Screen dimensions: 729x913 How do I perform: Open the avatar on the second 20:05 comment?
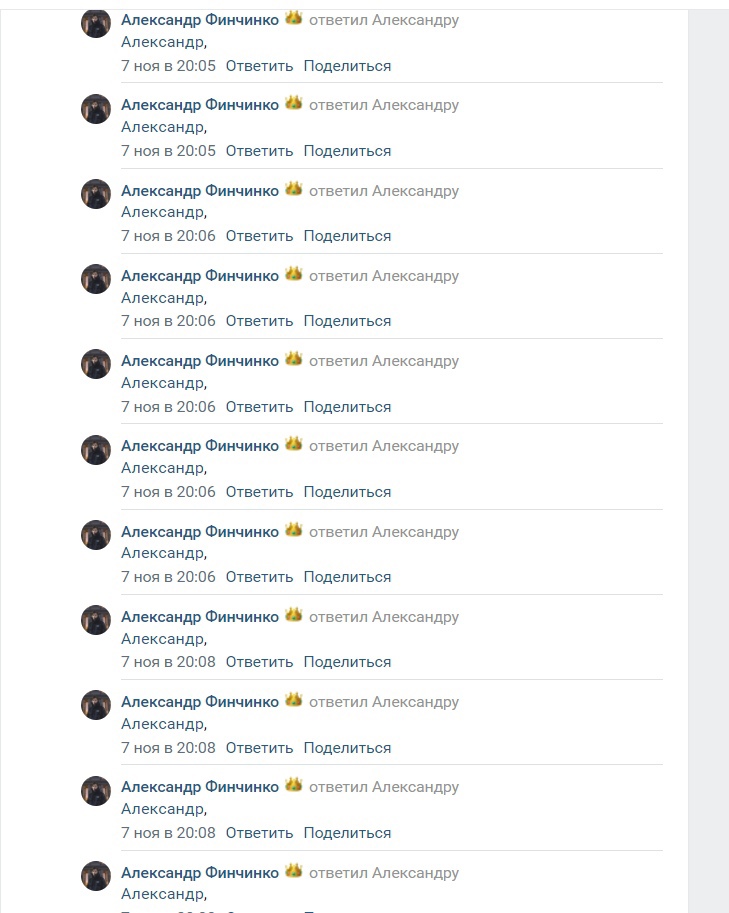click(95, 109)
